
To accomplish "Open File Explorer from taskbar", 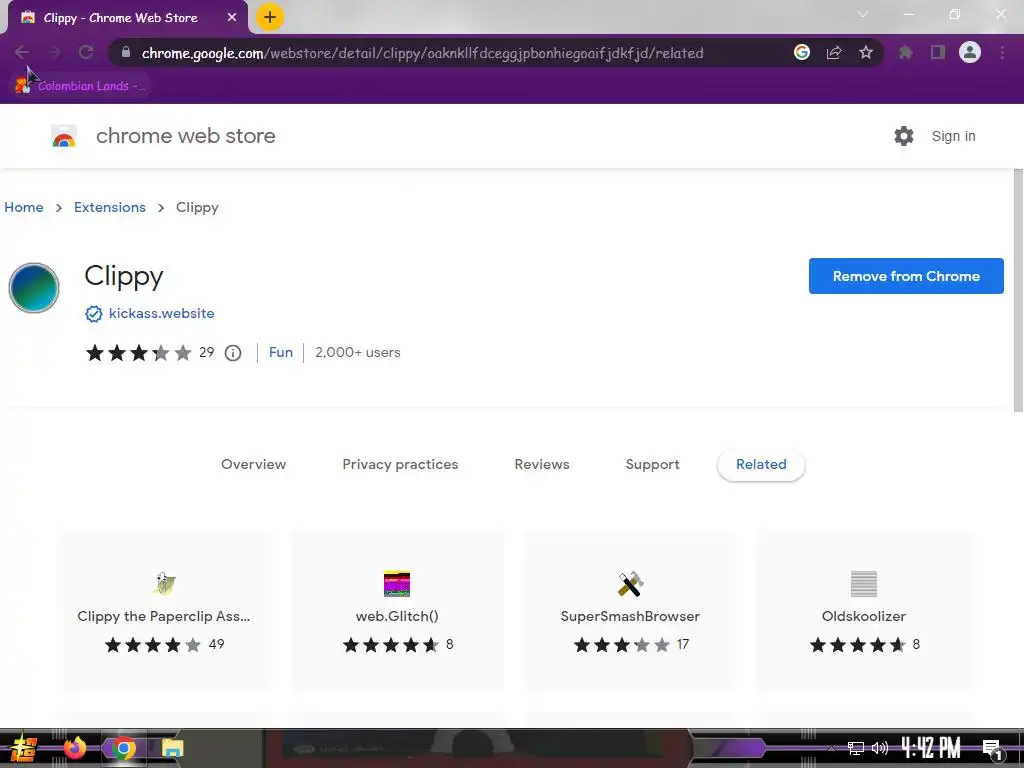I will coord(172,748).
